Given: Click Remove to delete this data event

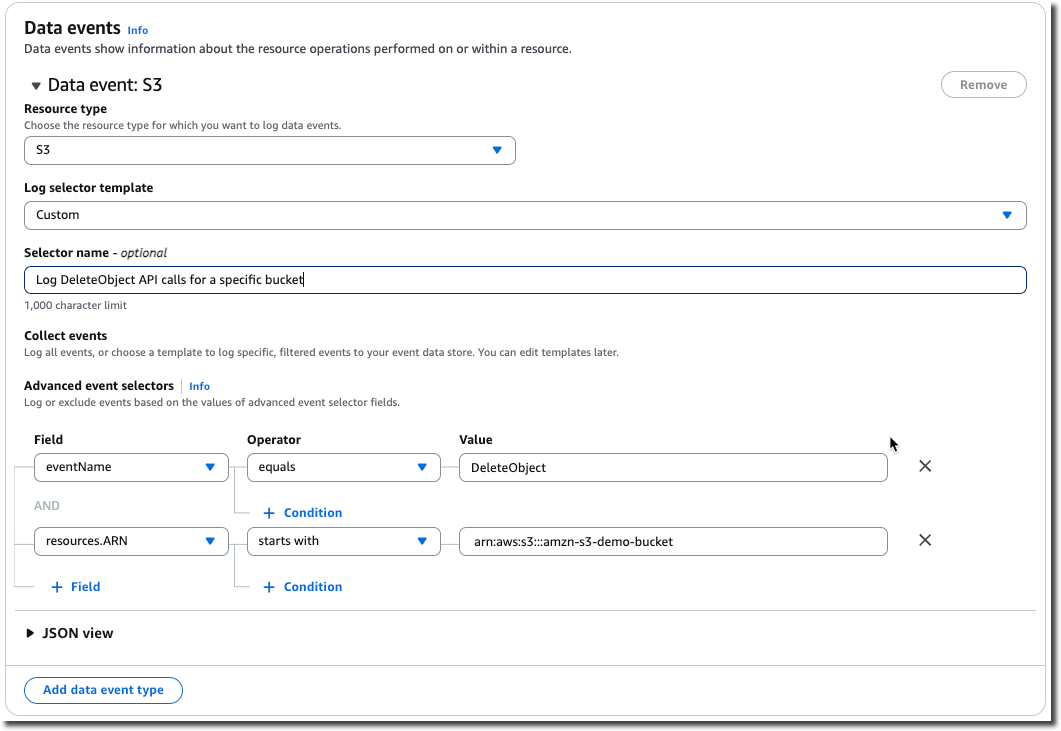Looking at the screenshot, I should pyautogui.click(x=983, y=84).
